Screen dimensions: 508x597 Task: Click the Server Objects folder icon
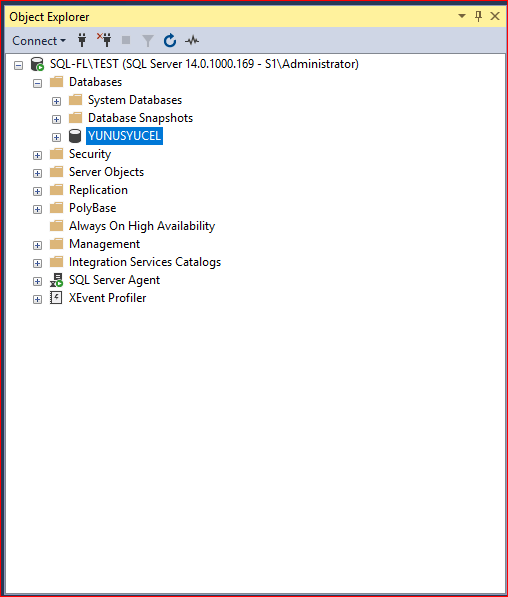pos(56,172)
